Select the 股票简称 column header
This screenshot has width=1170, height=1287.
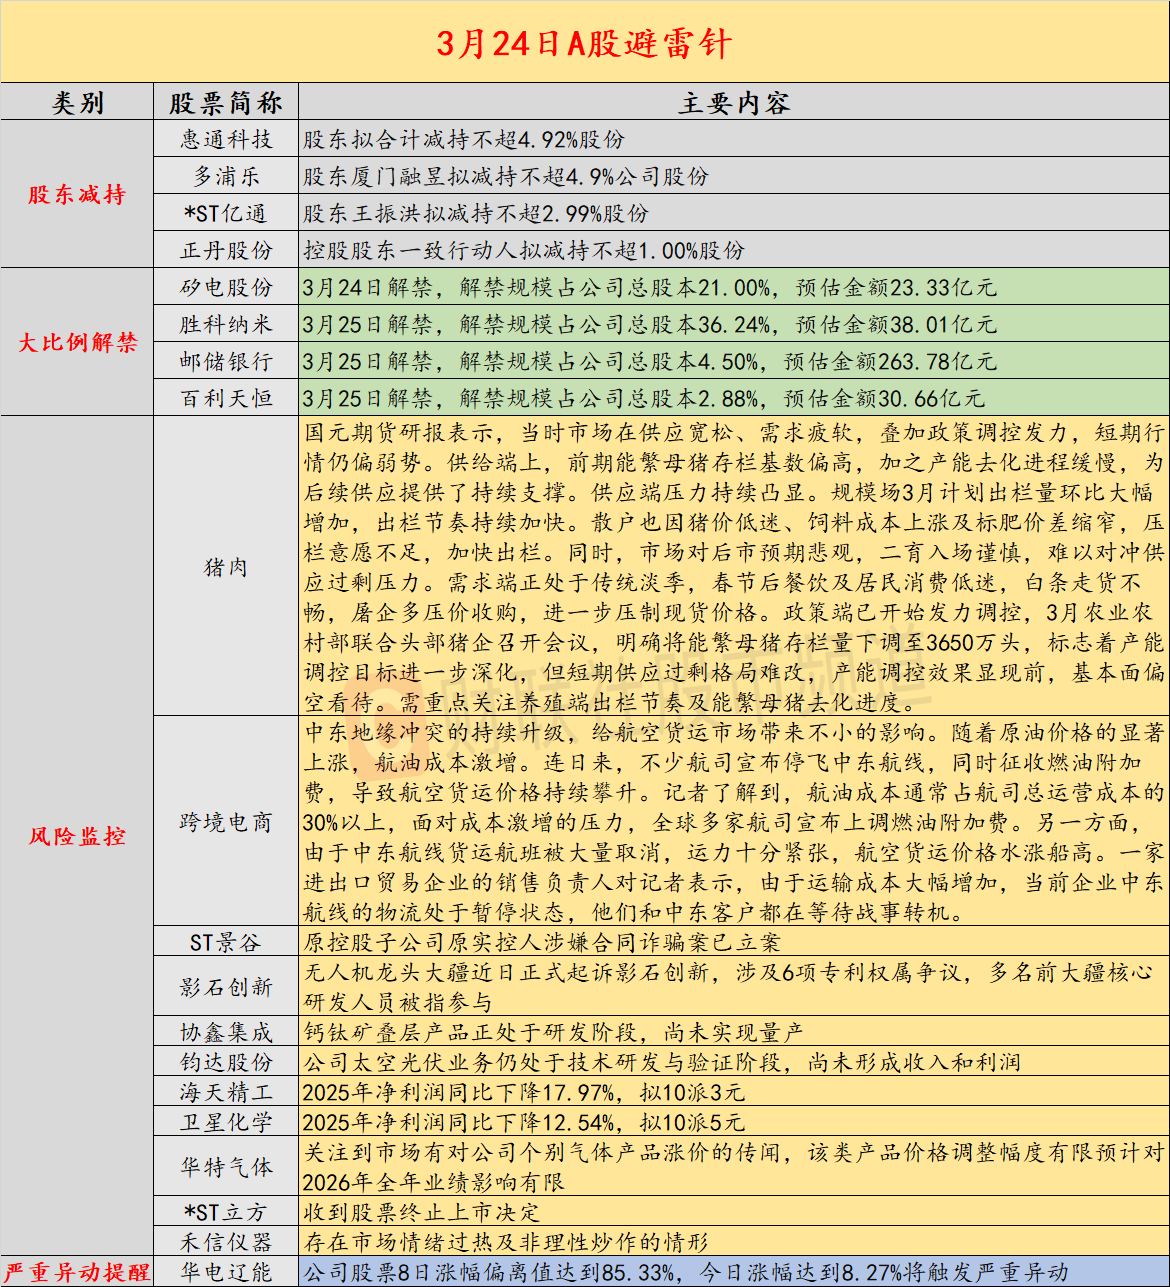pyautogui.click(x=226, y=103)
